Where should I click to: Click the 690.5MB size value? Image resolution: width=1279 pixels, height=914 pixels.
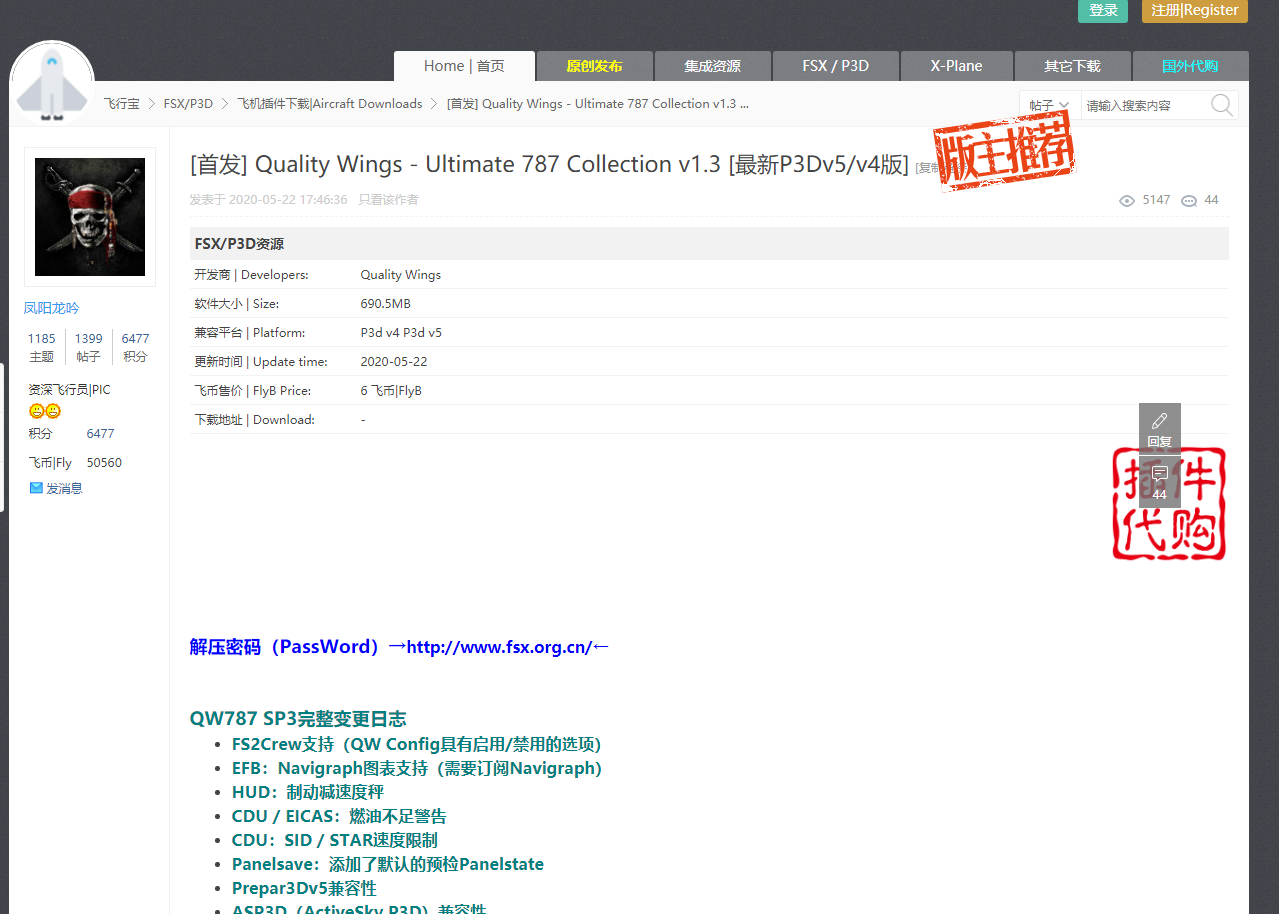(x=385, y=304)
